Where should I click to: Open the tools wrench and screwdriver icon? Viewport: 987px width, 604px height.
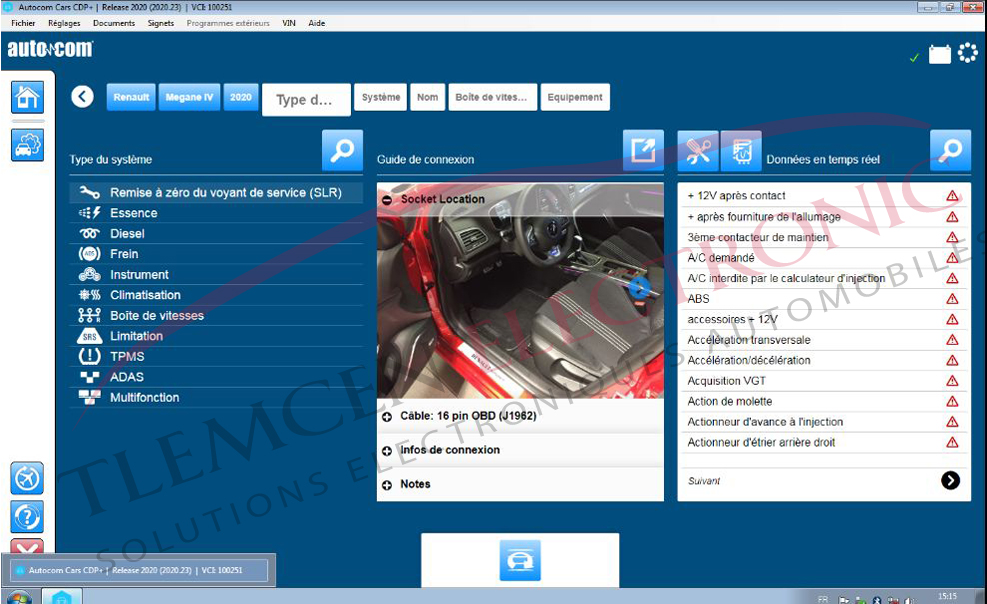pyautogui.click(x=698, y=151)
